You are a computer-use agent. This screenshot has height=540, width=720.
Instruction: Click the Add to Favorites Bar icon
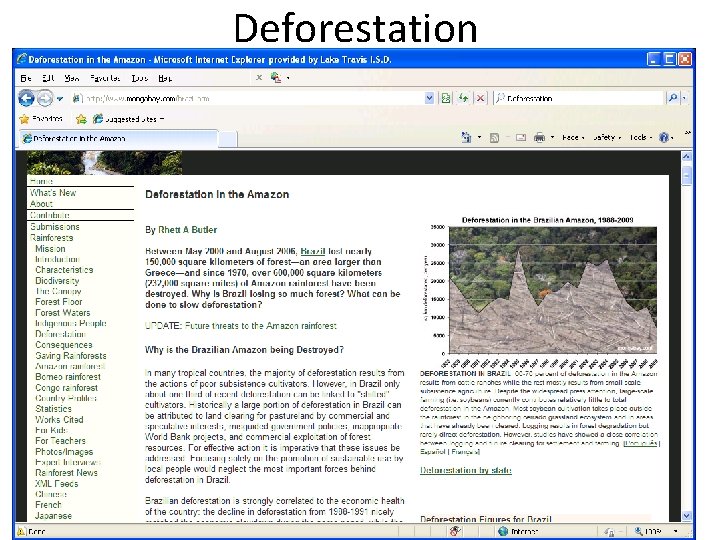pos(81,119)
